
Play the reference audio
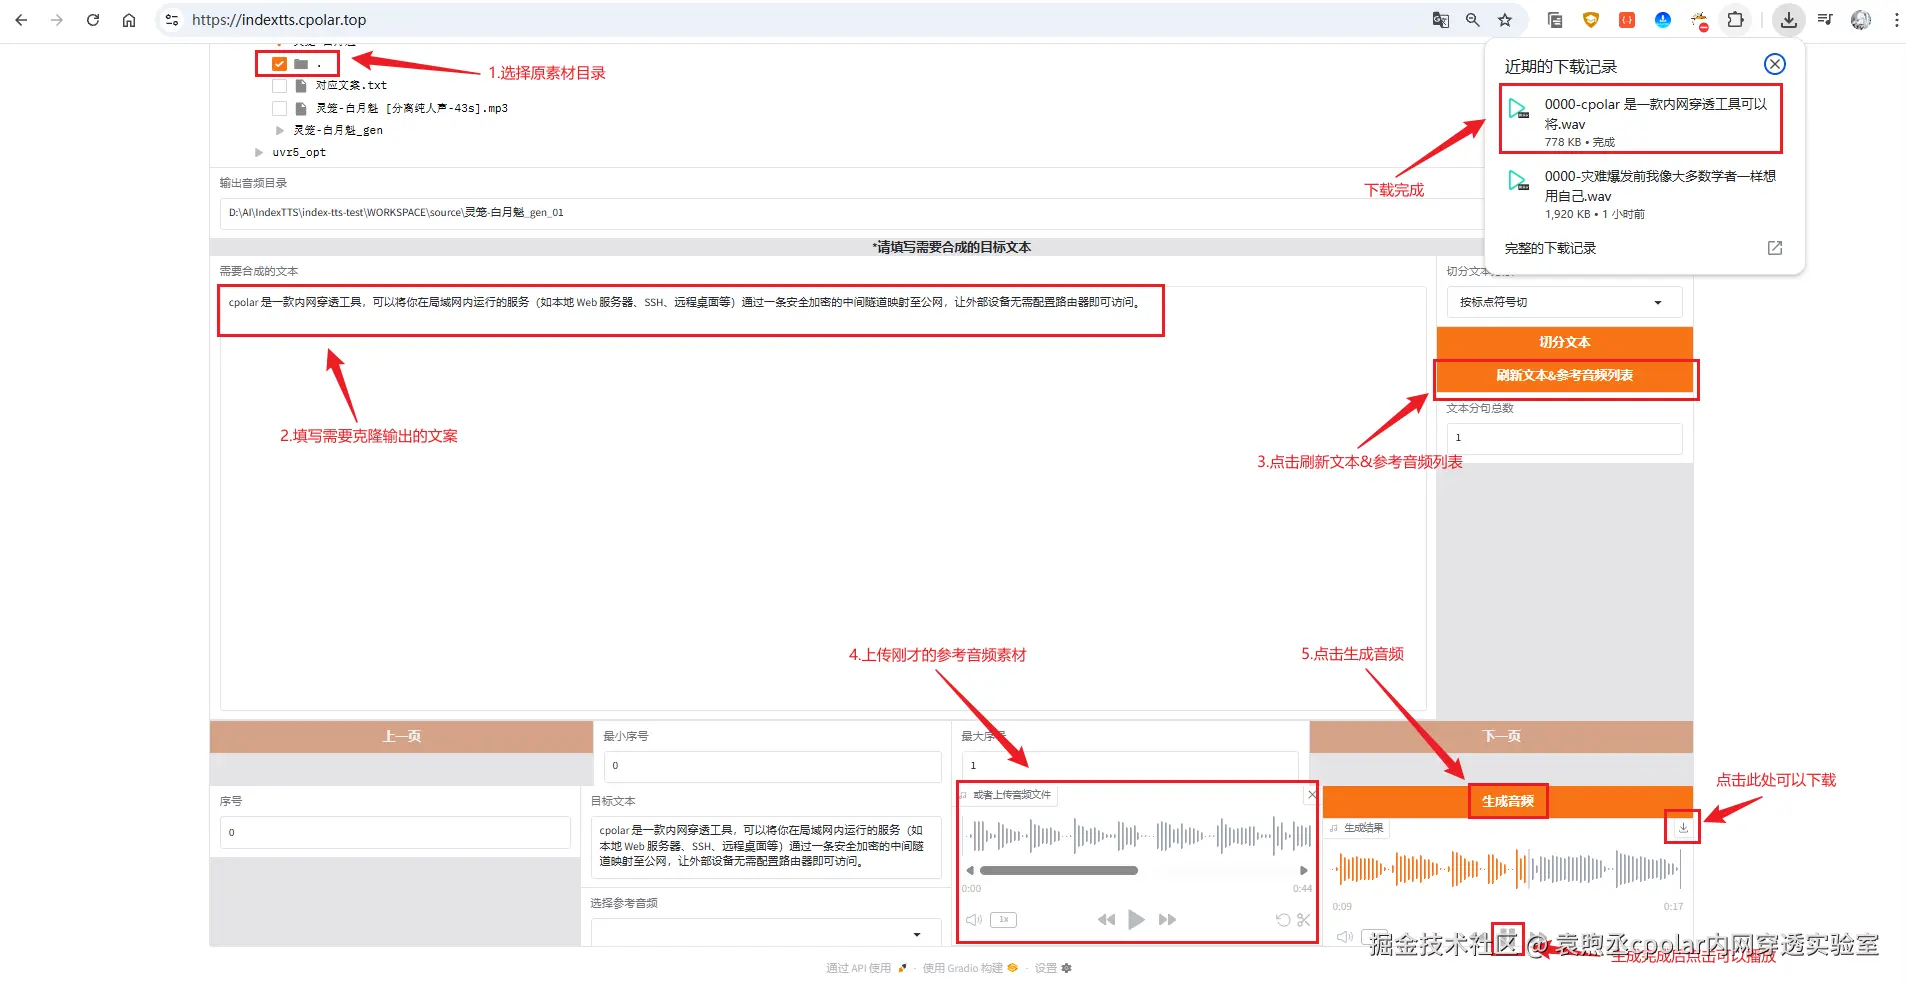point(1136,920)
